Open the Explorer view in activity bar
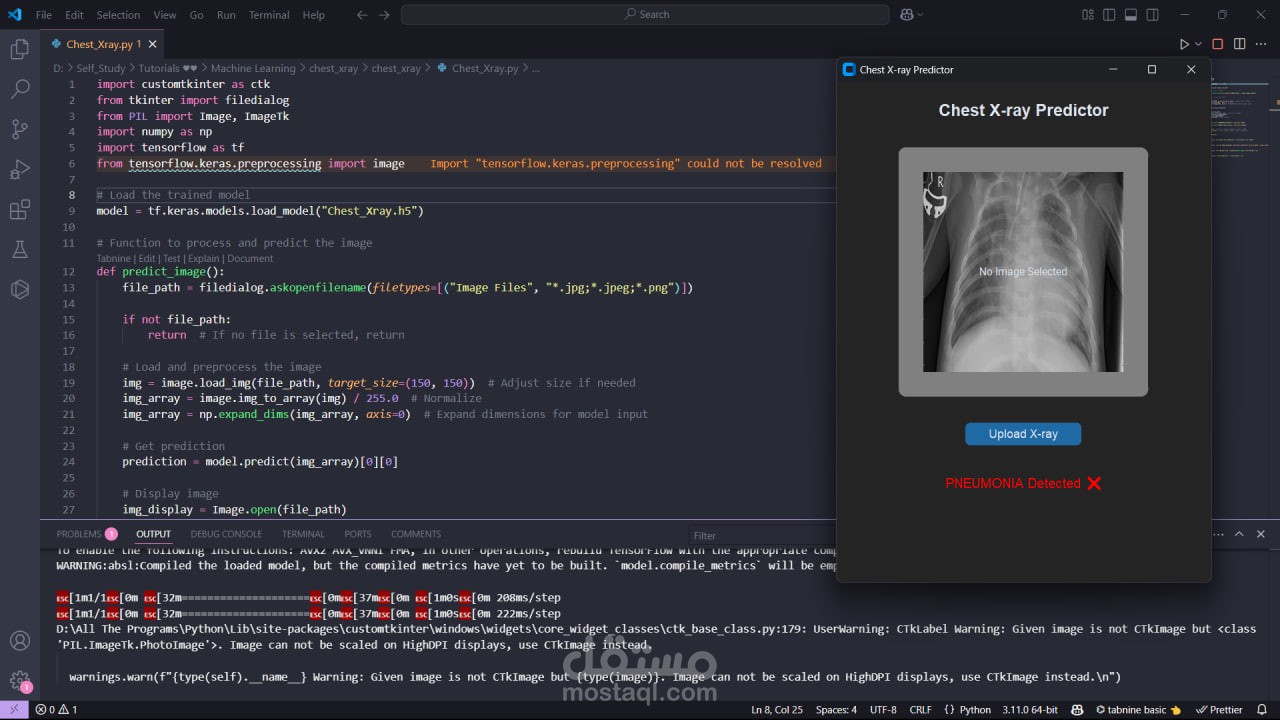The height and width of the screenshot is (720, 1280). point(19,49)
